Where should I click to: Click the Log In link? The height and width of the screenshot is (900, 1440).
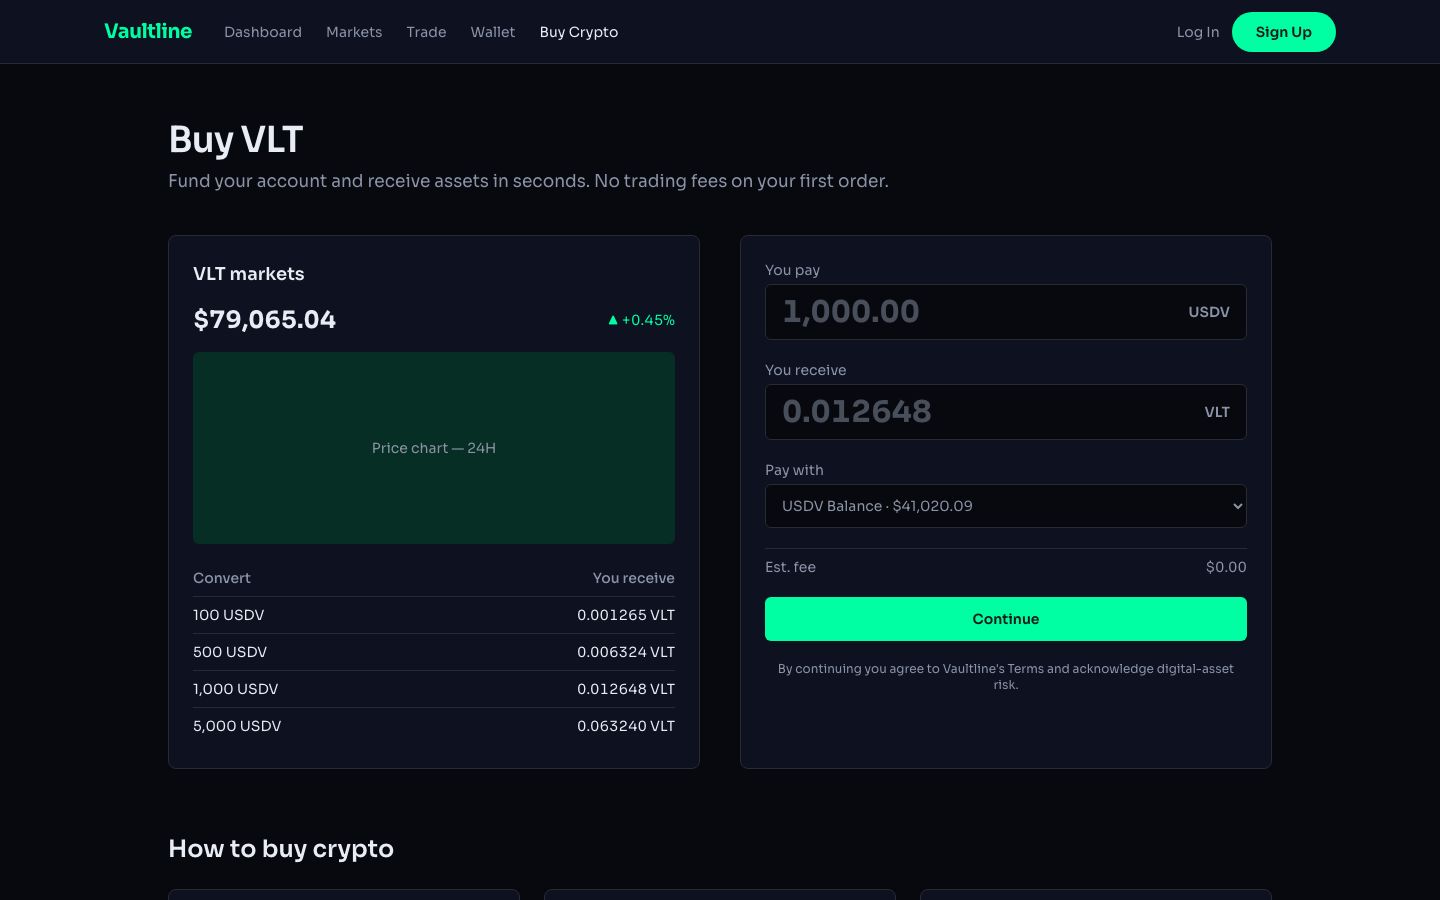[1198, 32]
